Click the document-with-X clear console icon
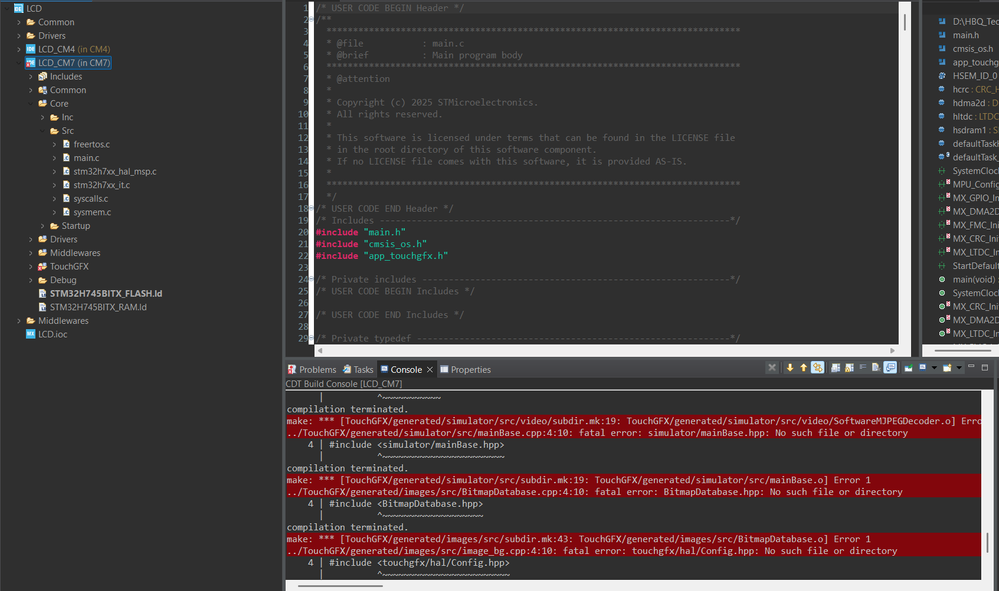This screenshot has width=999, height=591. click(x=876, y=367)
